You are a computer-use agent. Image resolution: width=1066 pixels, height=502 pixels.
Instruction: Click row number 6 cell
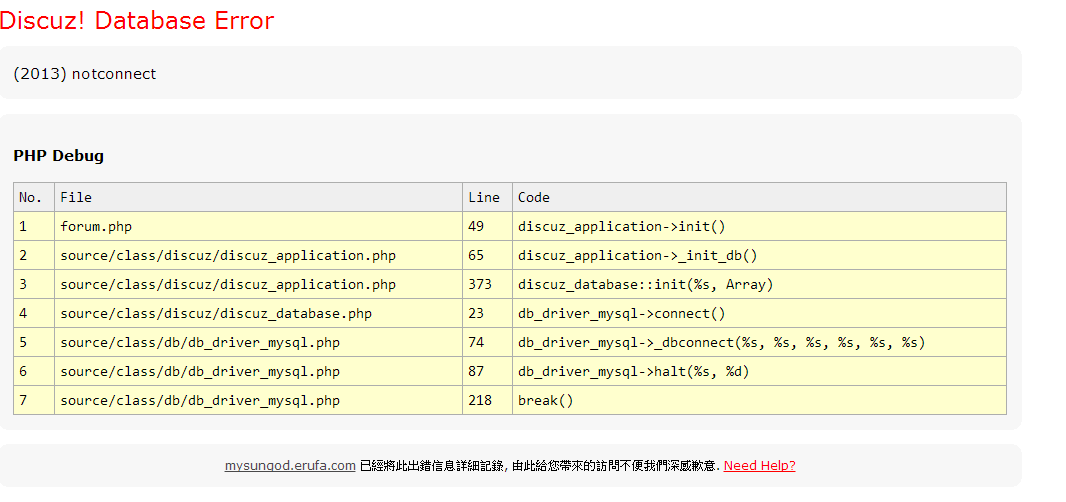(34, 371)
